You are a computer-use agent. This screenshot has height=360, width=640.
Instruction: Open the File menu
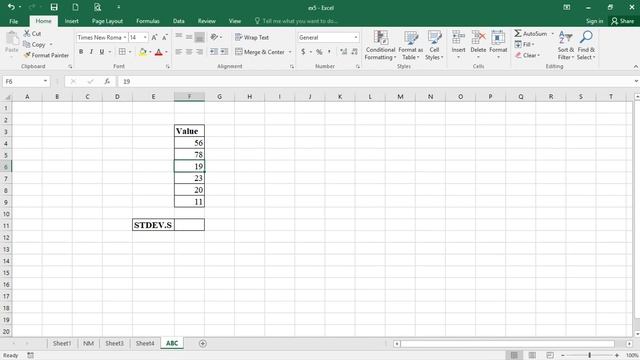click(x=13, y=21)
